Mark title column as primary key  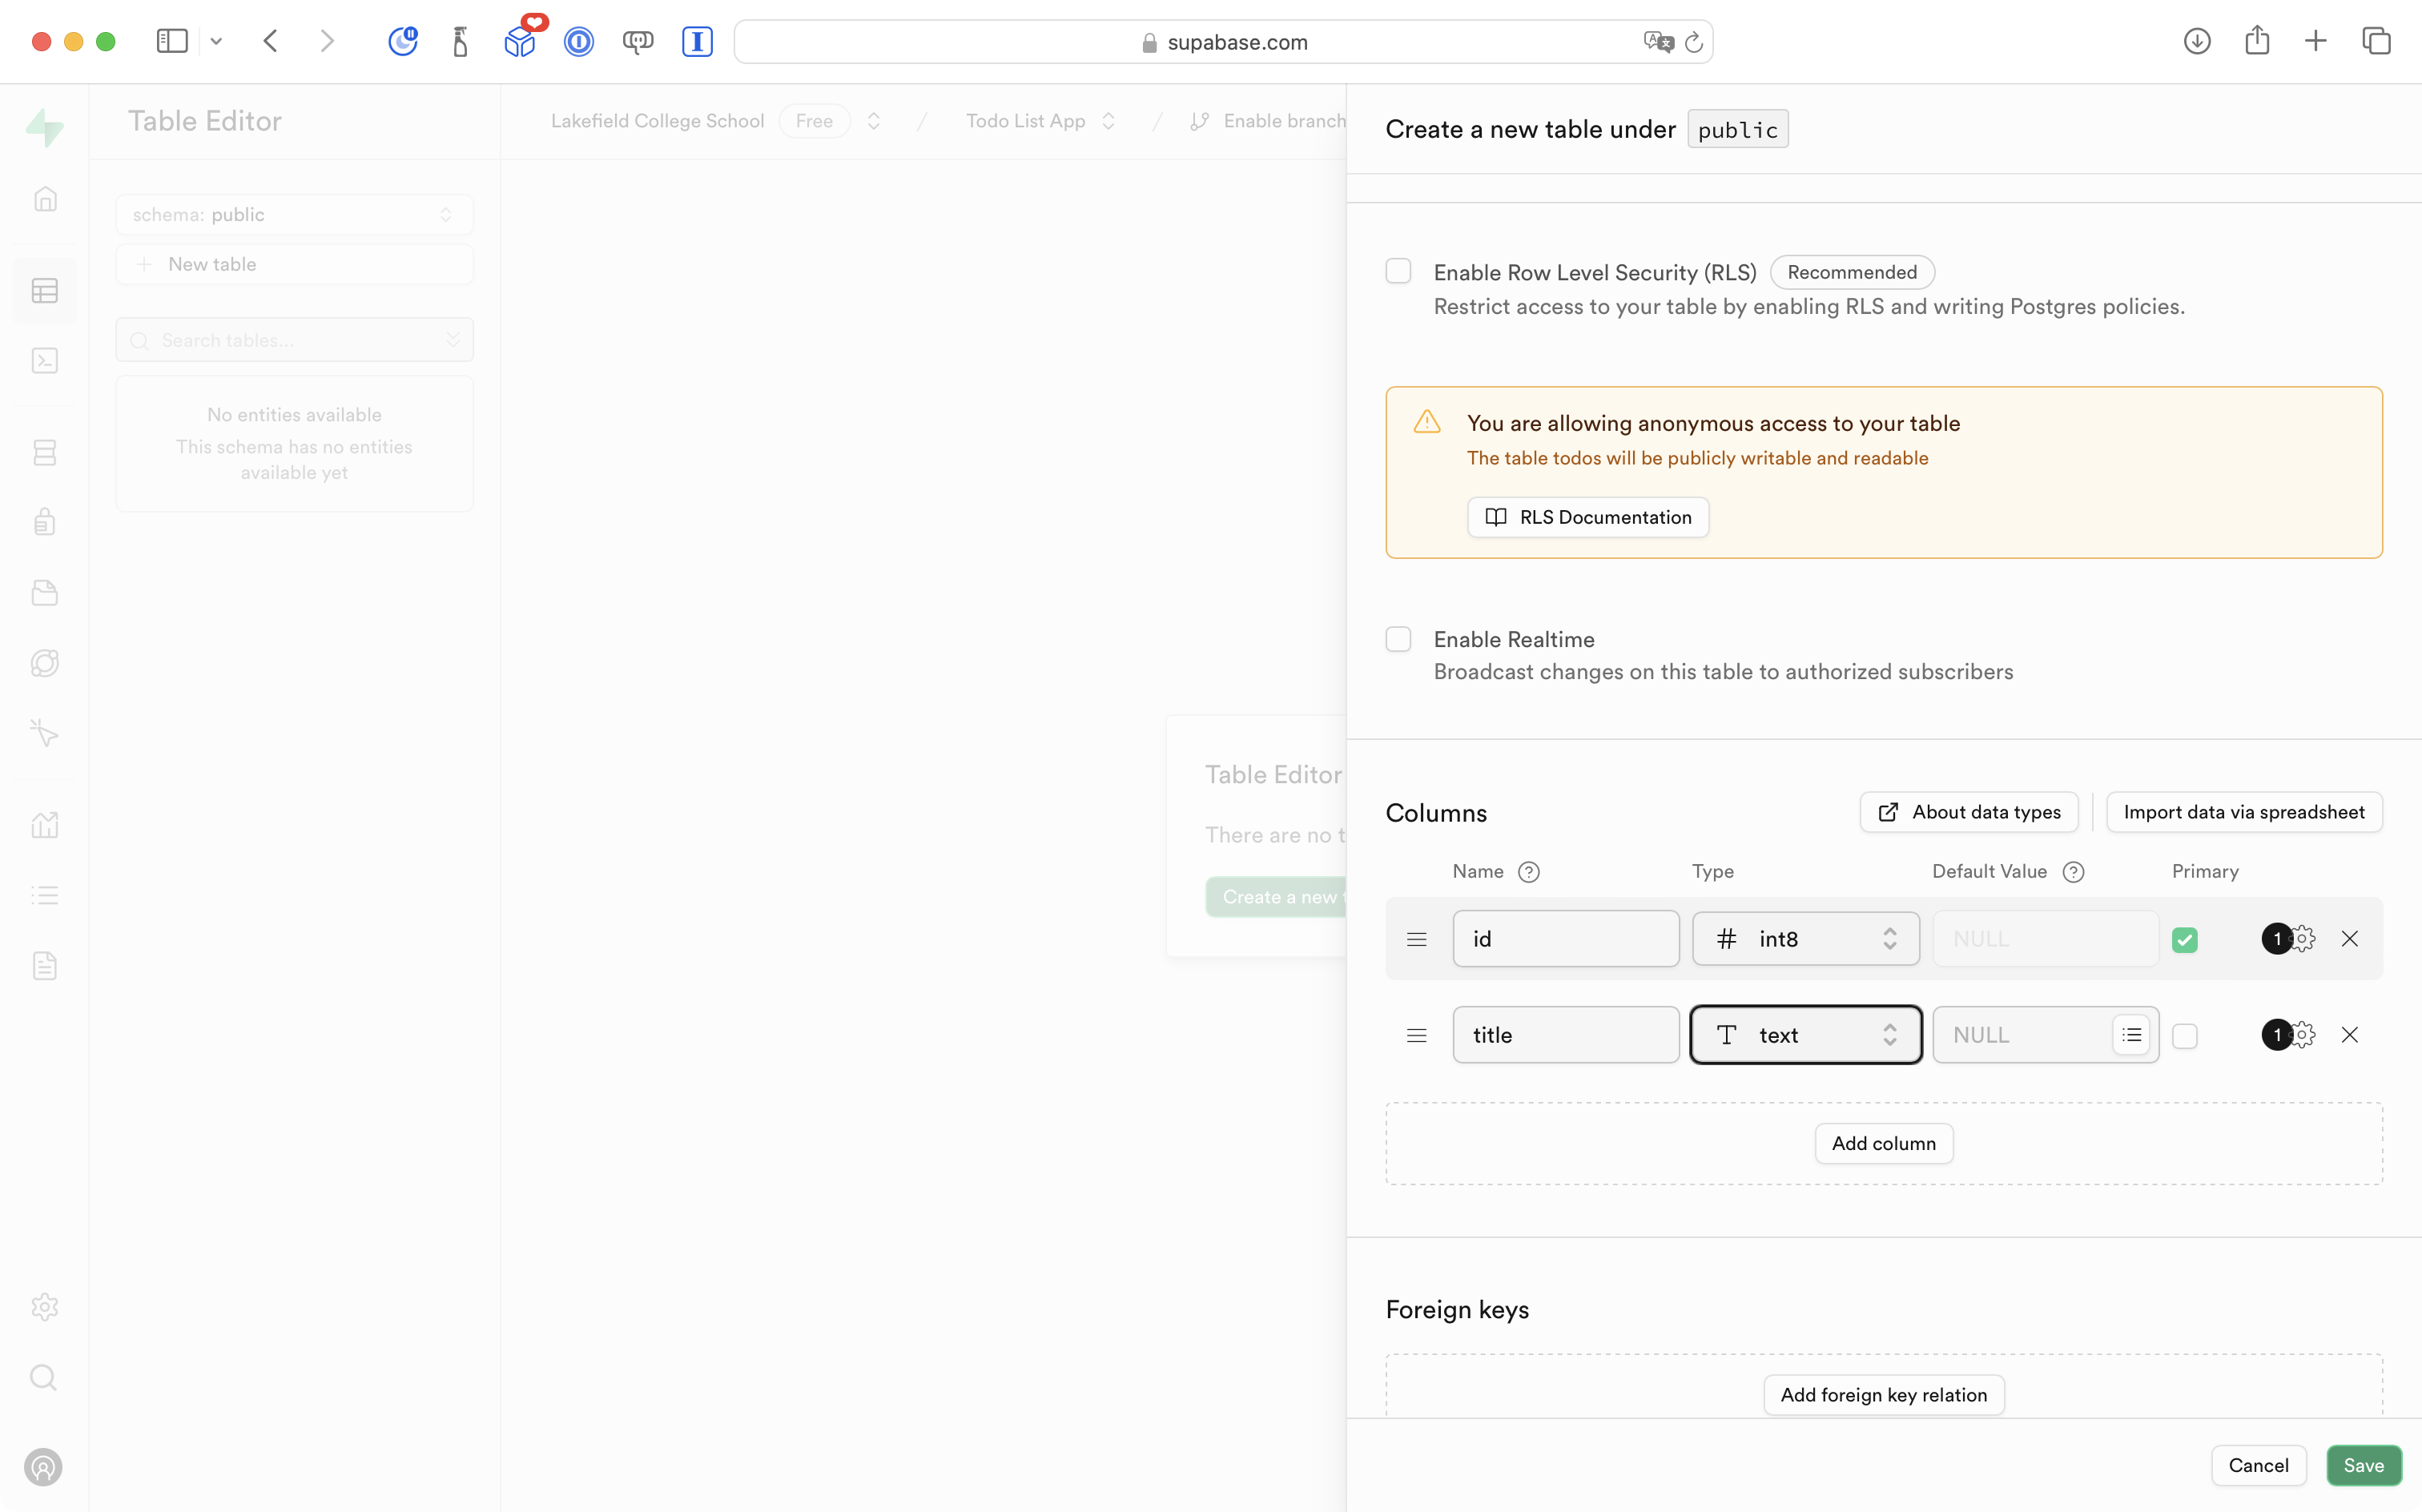[x=2184, y=1036]
